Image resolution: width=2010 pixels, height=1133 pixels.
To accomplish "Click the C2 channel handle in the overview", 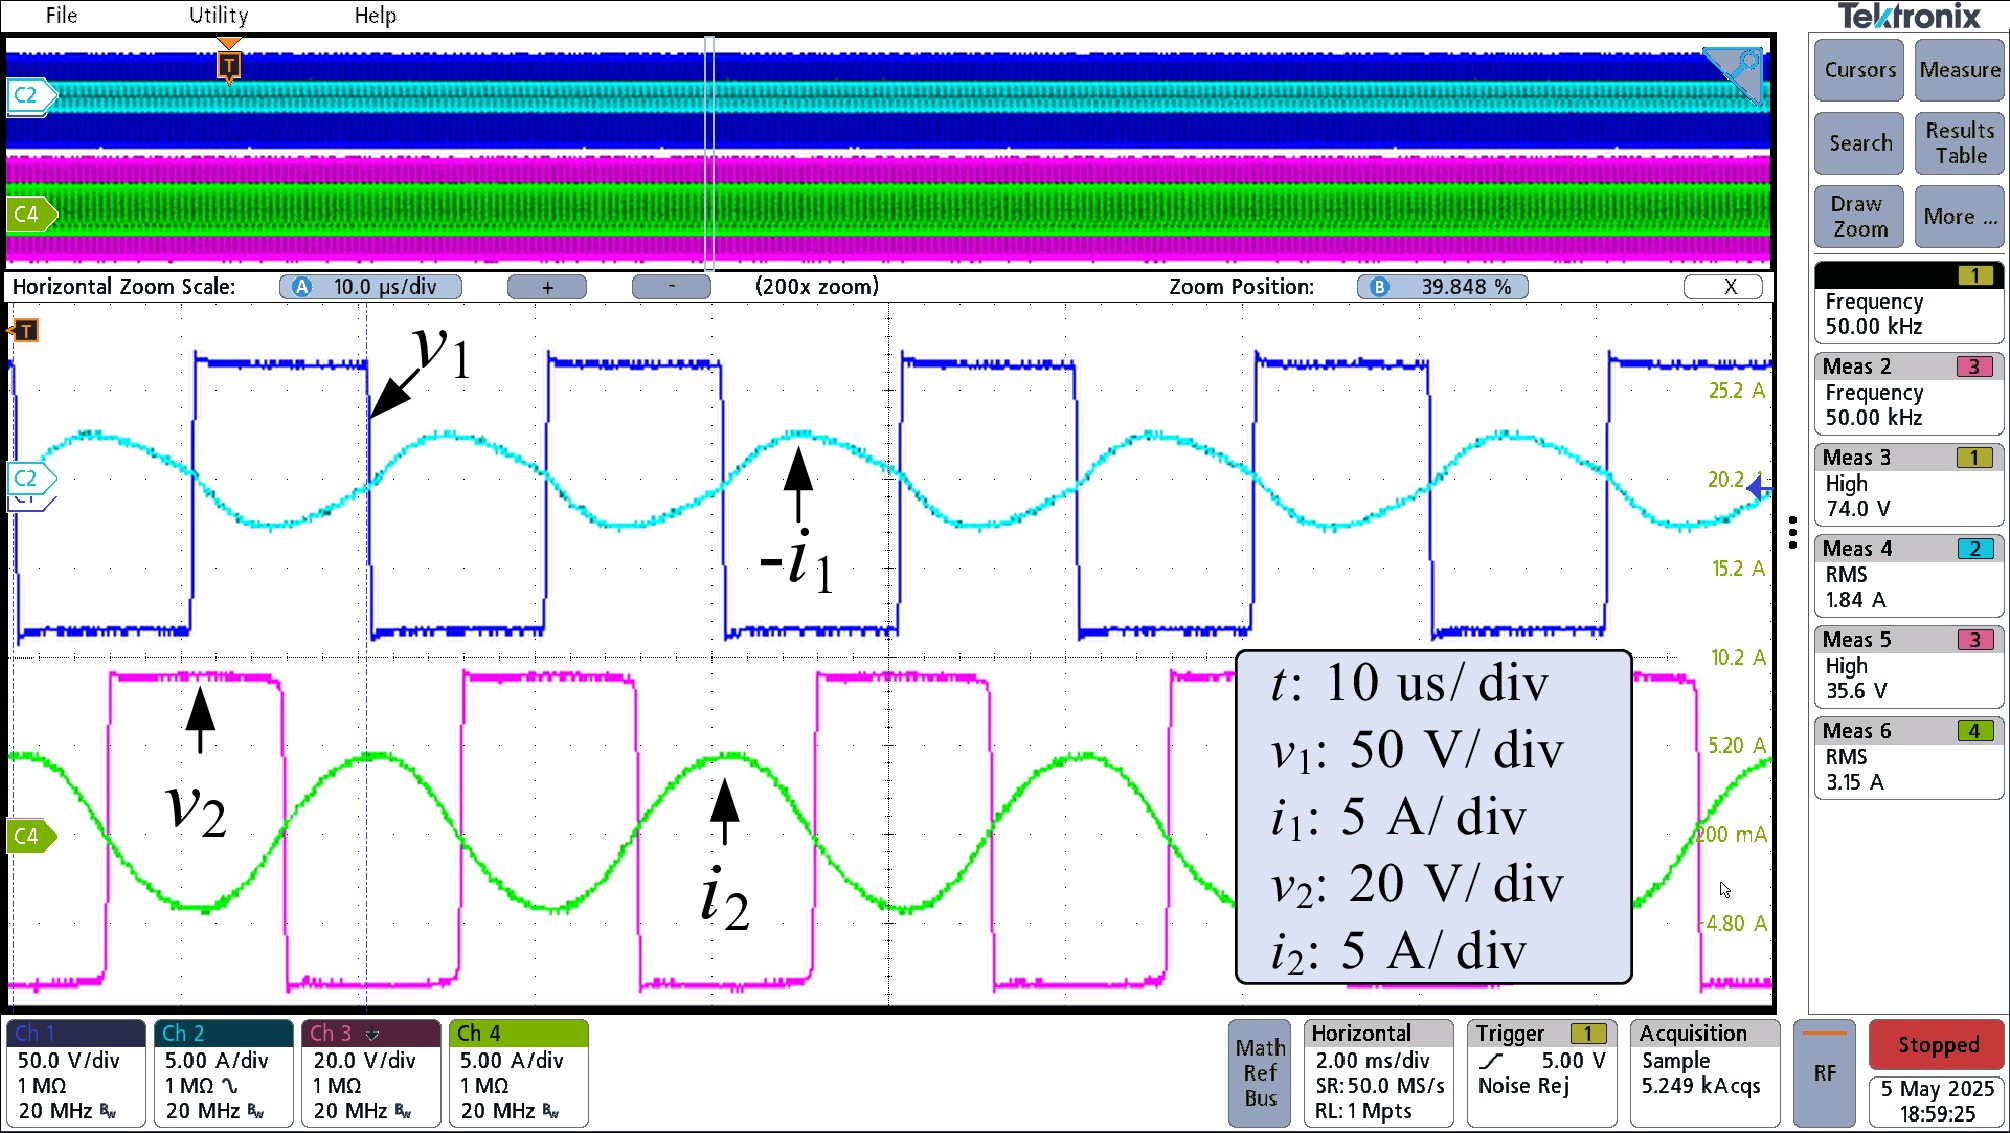I will click(x=29, y=96).
